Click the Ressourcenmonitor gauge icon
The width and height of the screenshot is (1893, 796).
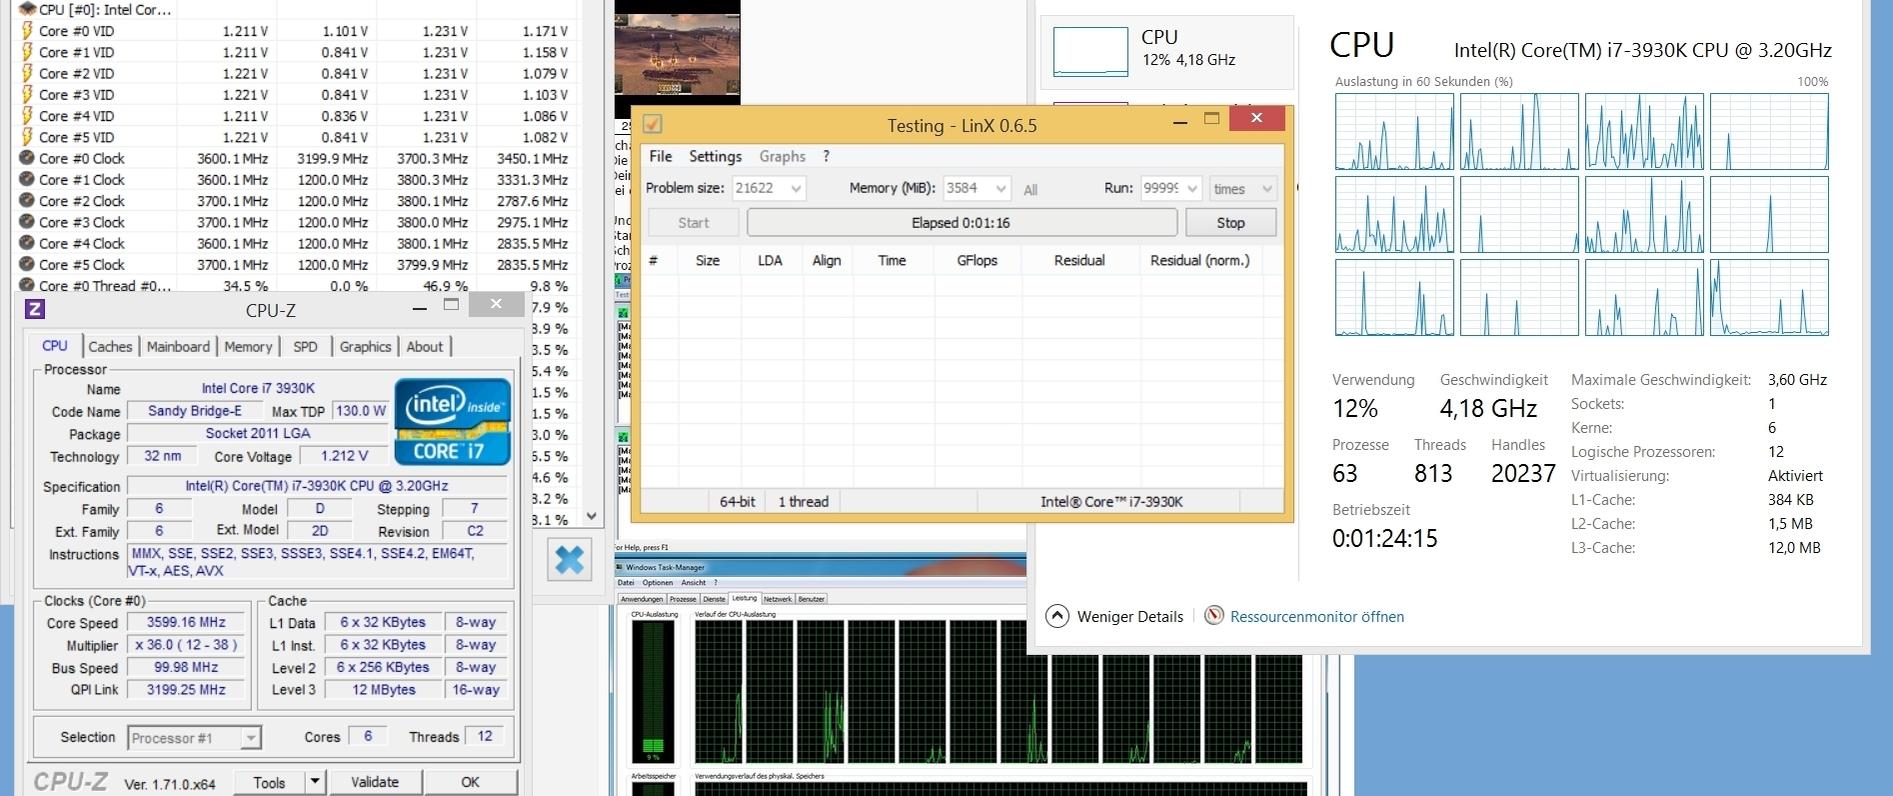coord(1214,615)
